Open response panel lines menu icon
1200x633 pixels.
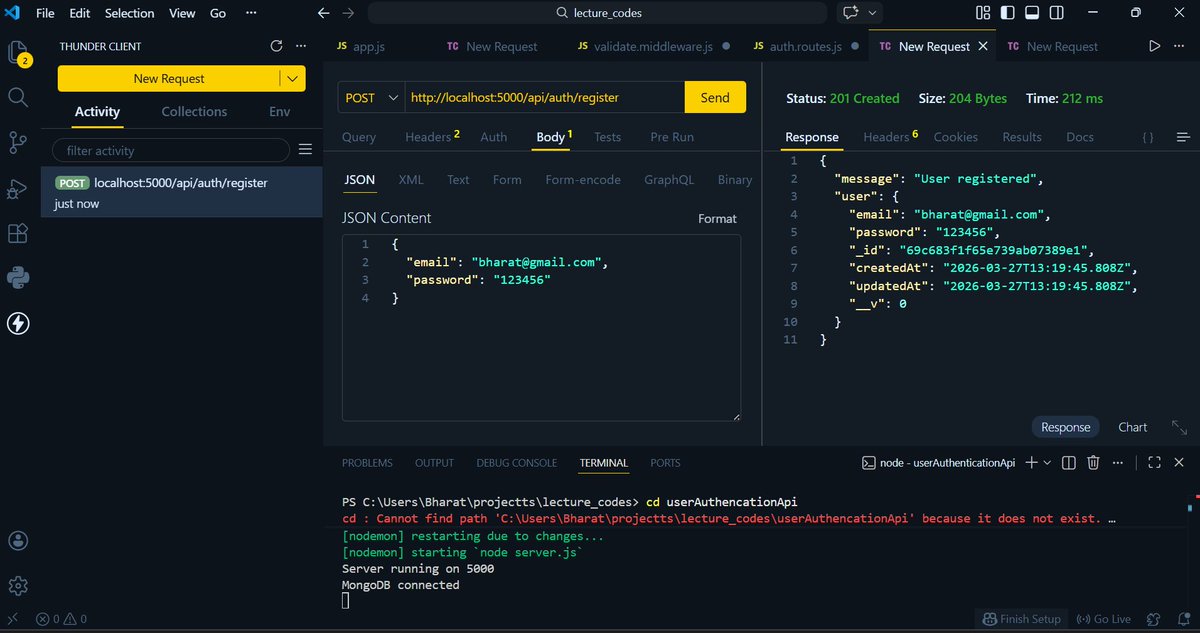click(1183, 137)
